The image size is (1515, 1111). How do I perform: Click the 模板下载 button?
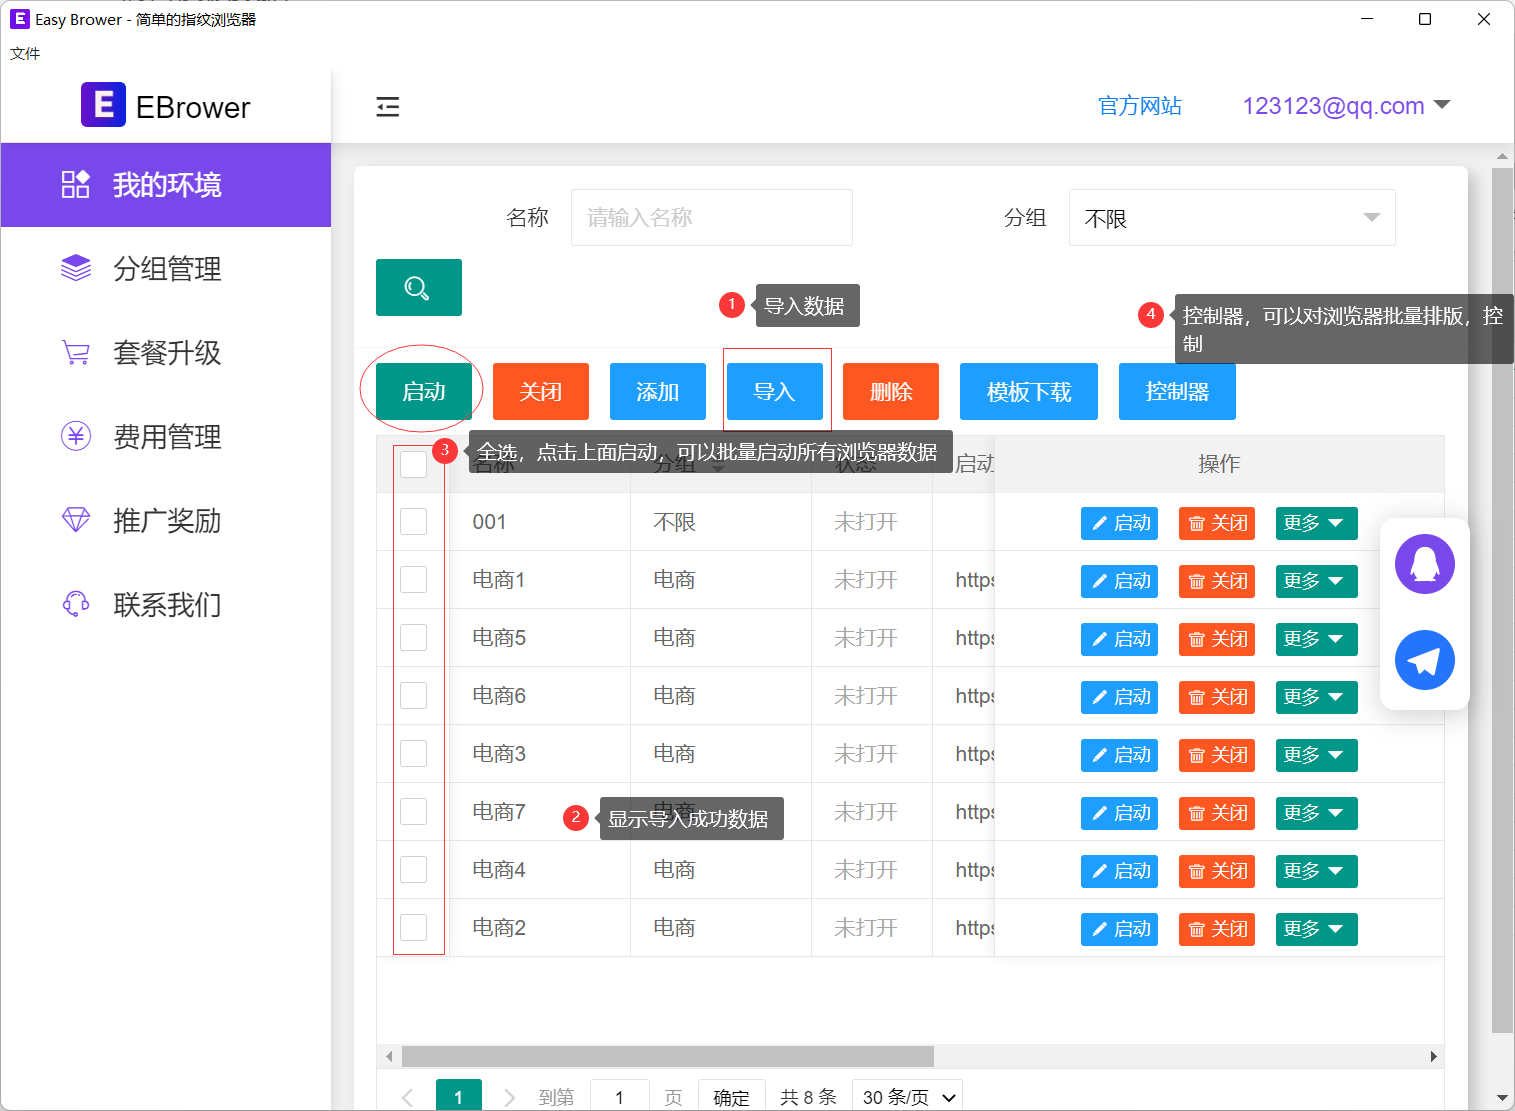click(1028, 392)
